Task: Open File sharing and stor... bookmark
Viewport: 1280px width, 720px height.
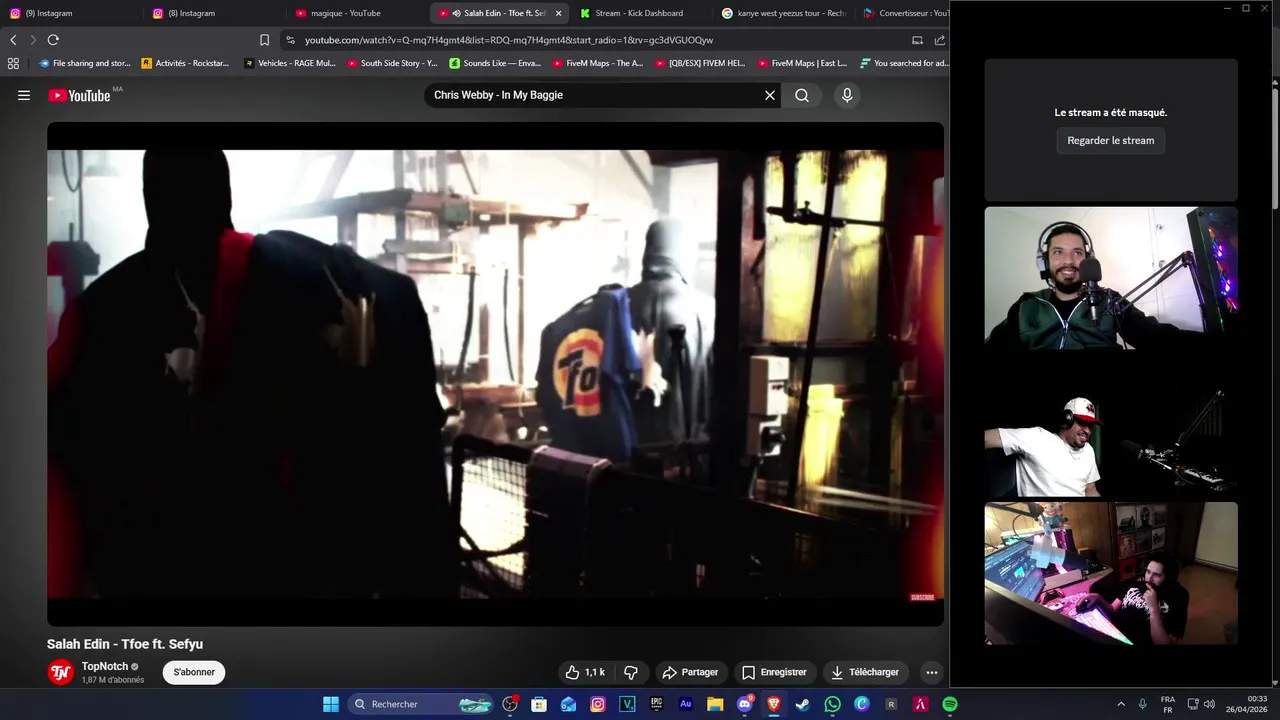Action: tap(85, 63)
